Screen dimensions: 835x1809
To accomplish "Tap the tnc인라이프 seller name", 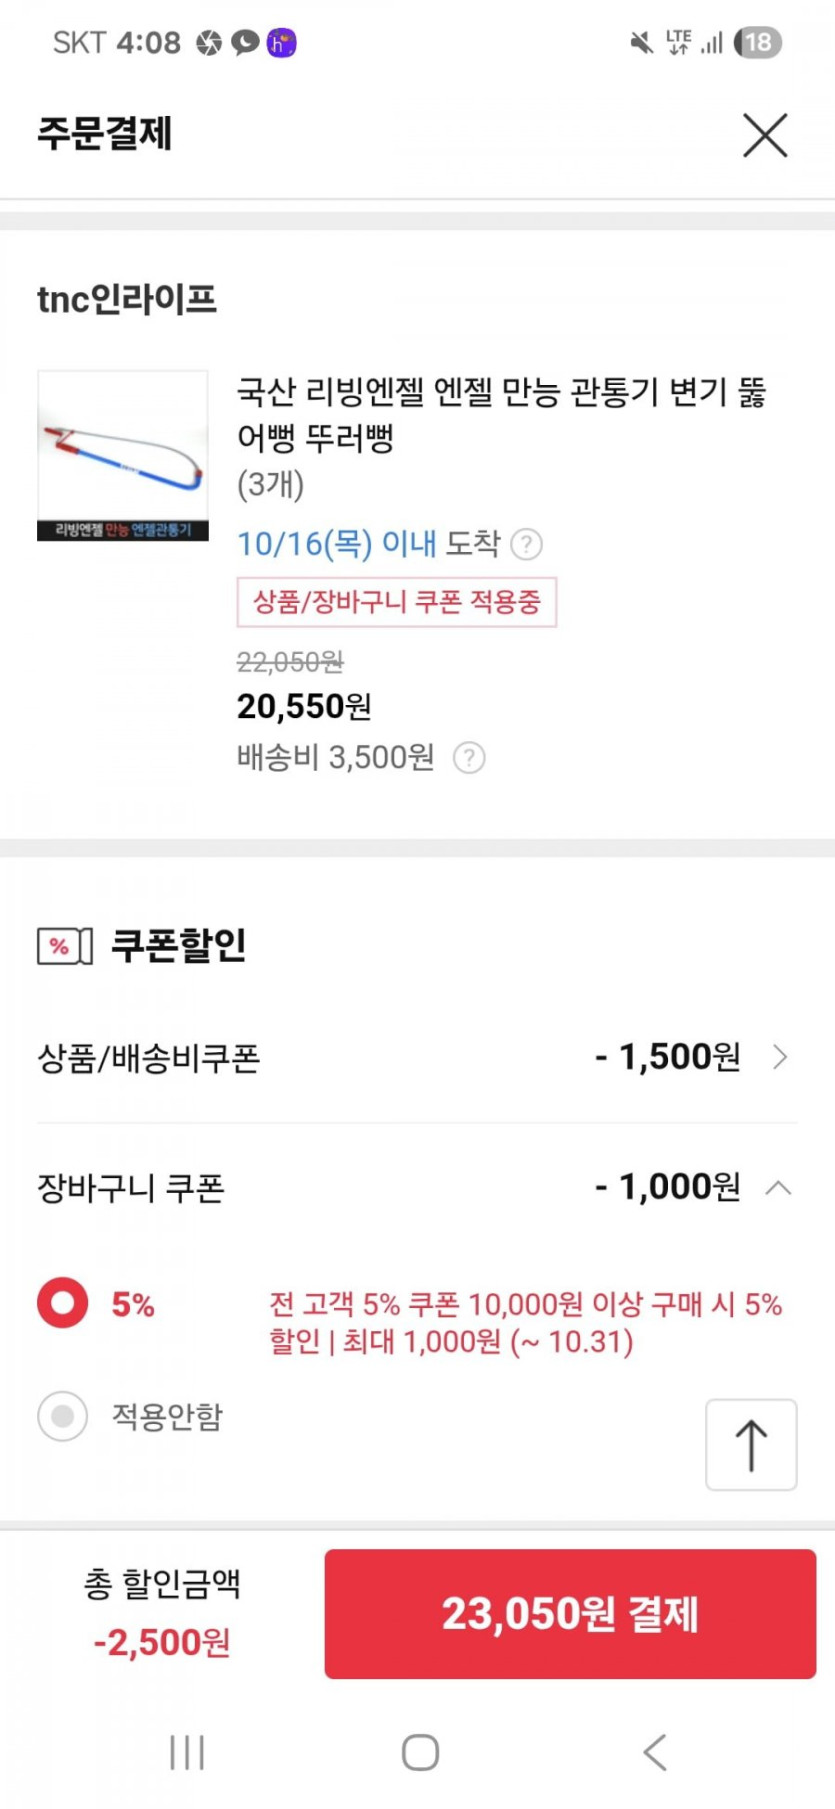I will pyautogui.click(x=127, y=299).
